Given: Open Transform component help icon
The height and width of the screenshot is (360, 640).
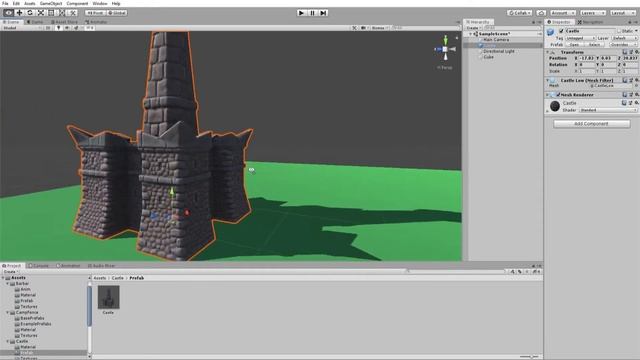Looking at the screenshot, I should click(x=624, y=52).
